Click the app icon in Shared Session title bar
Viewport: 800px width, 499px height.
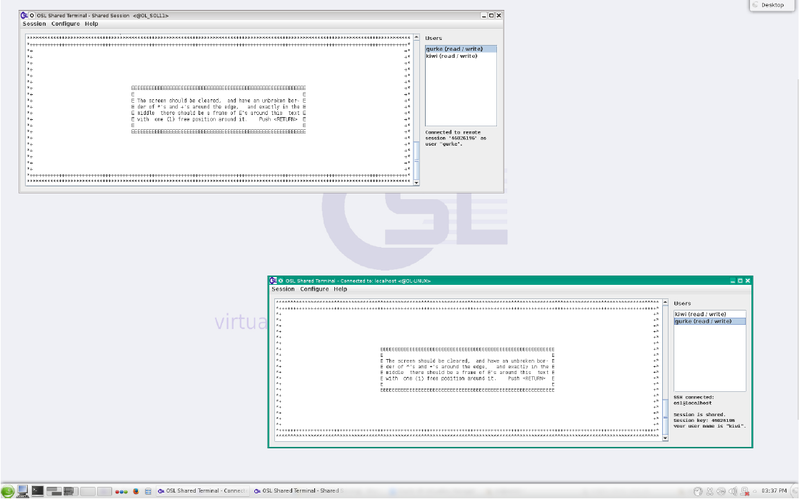point(23,15)
